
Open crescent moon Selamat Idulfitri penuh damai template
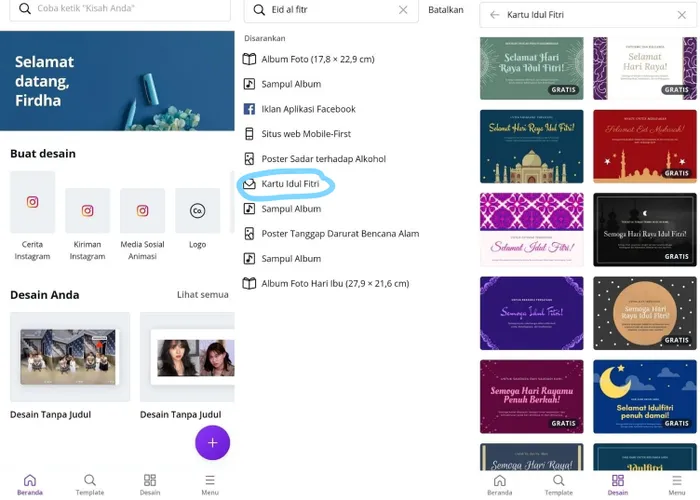coord(645,396)
